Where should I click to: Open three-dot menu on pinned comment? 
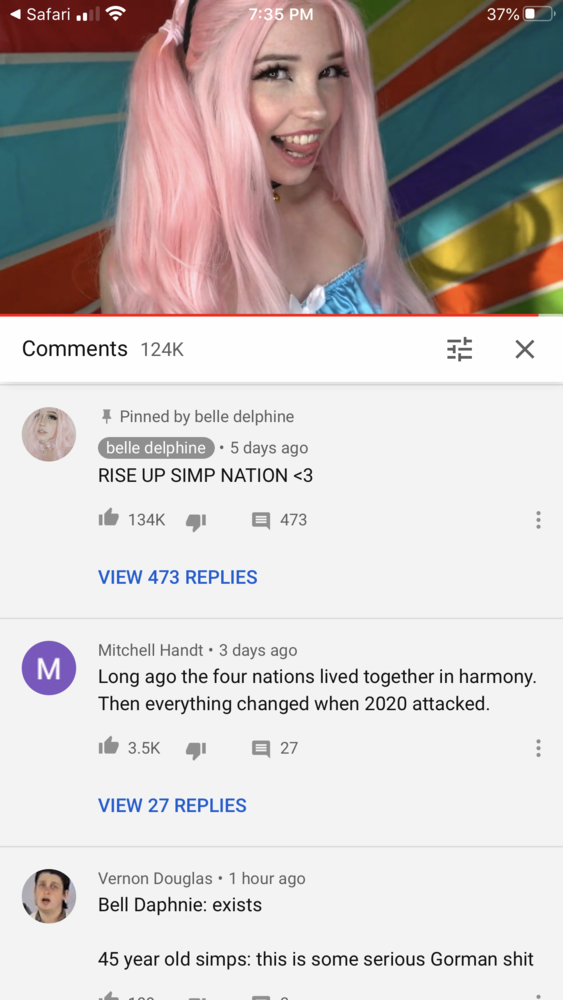pos(538,520)
